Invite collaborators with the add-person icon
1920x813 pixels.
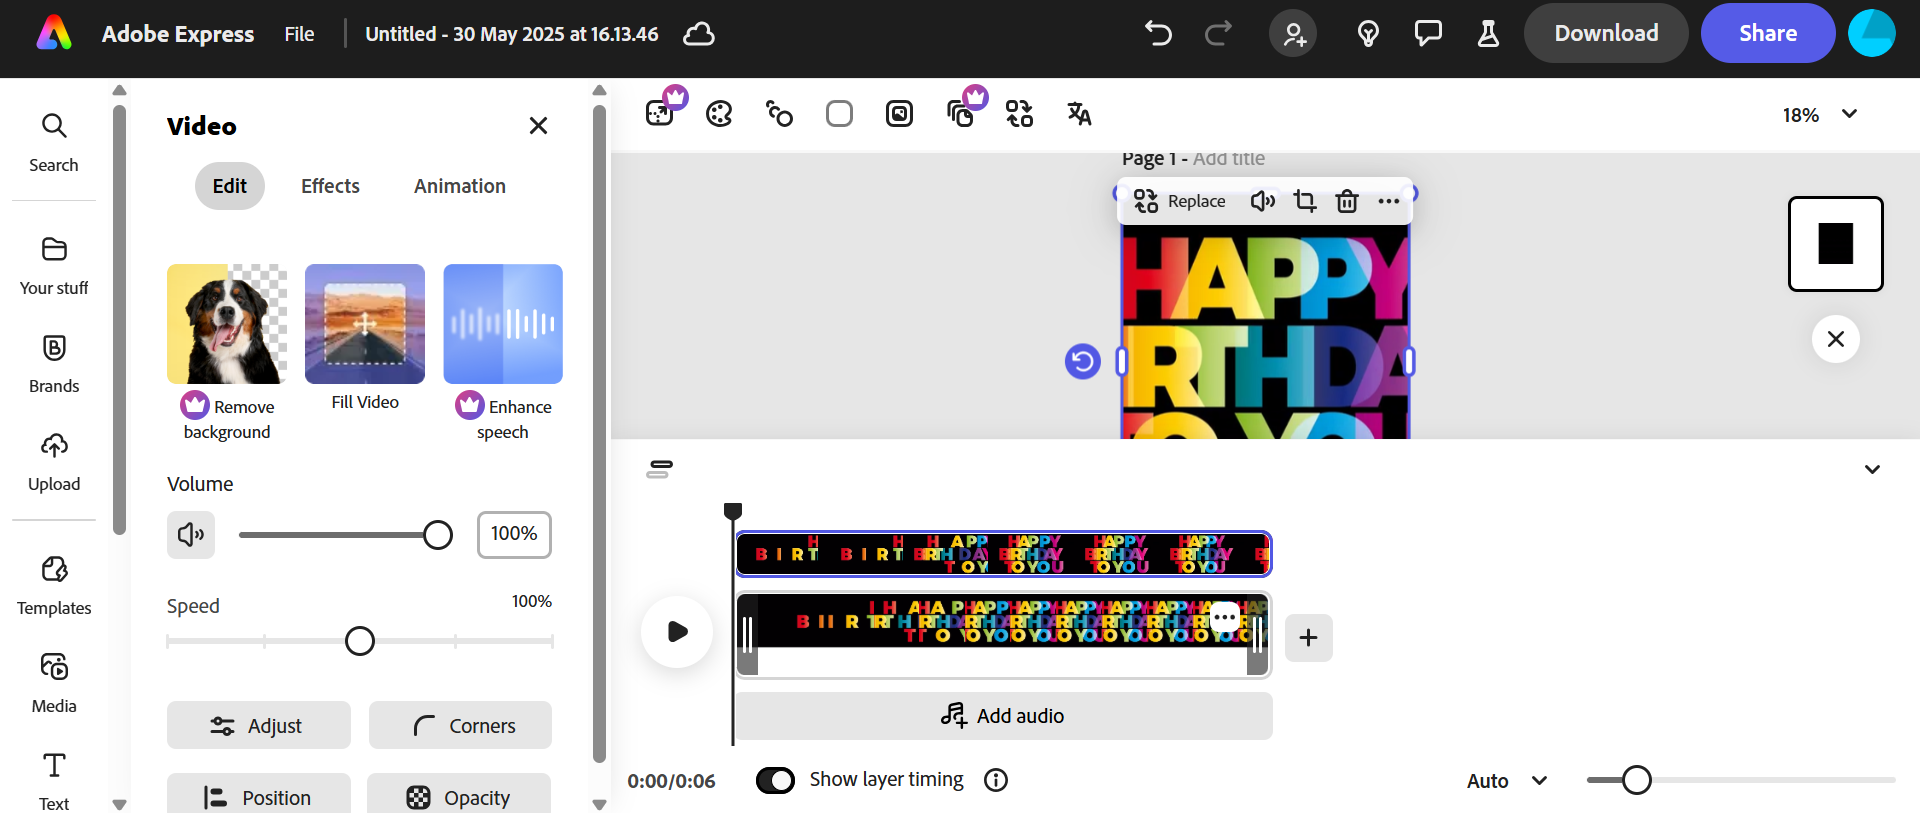coord(1293,34)
